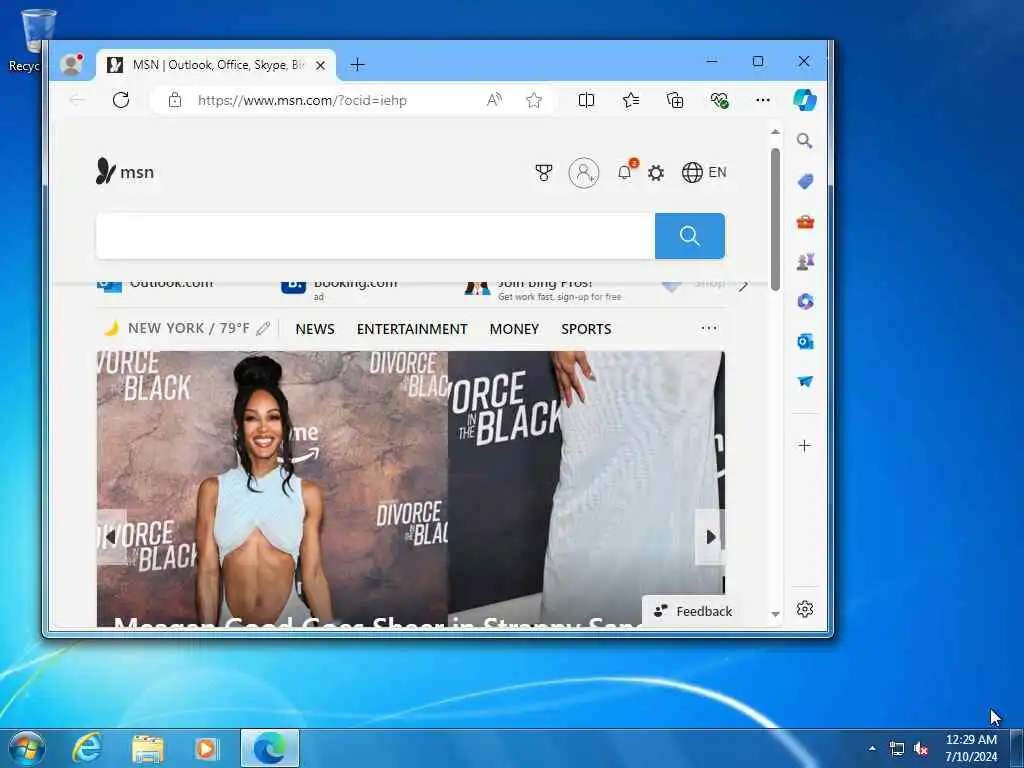The image size is (1024, 768).
Task: Click scrollbar down arrow
Action: [775, 614]
